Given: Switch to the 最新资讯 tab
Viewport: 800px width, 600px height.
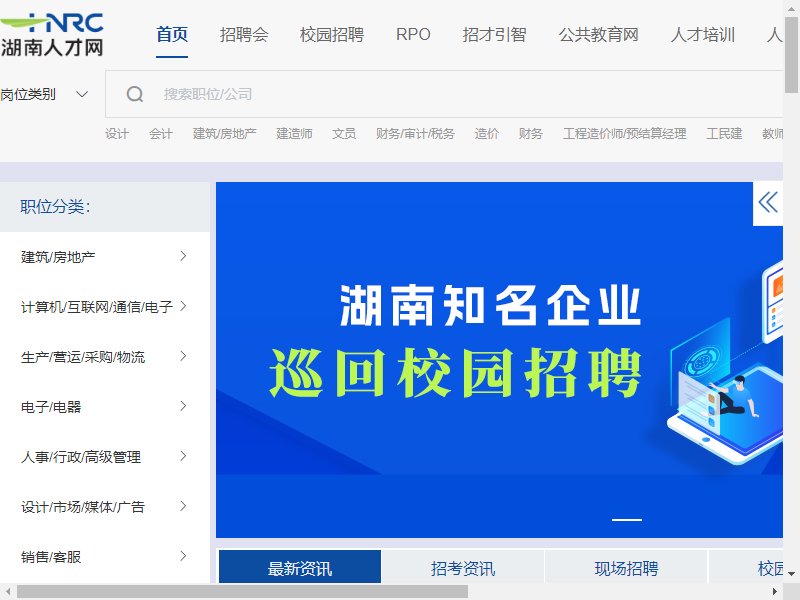Looking at the screenshot, I should (x=300, y=567).
